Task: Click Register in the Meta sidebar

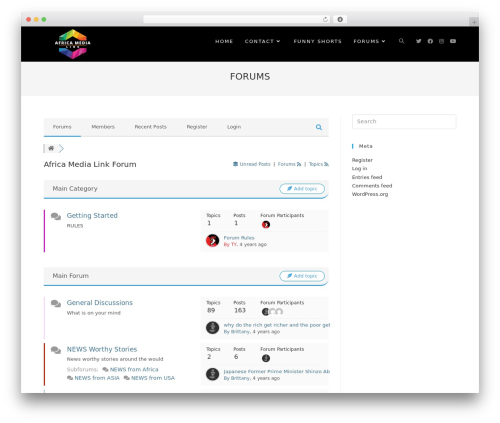Action: click(x=362, y=160)
